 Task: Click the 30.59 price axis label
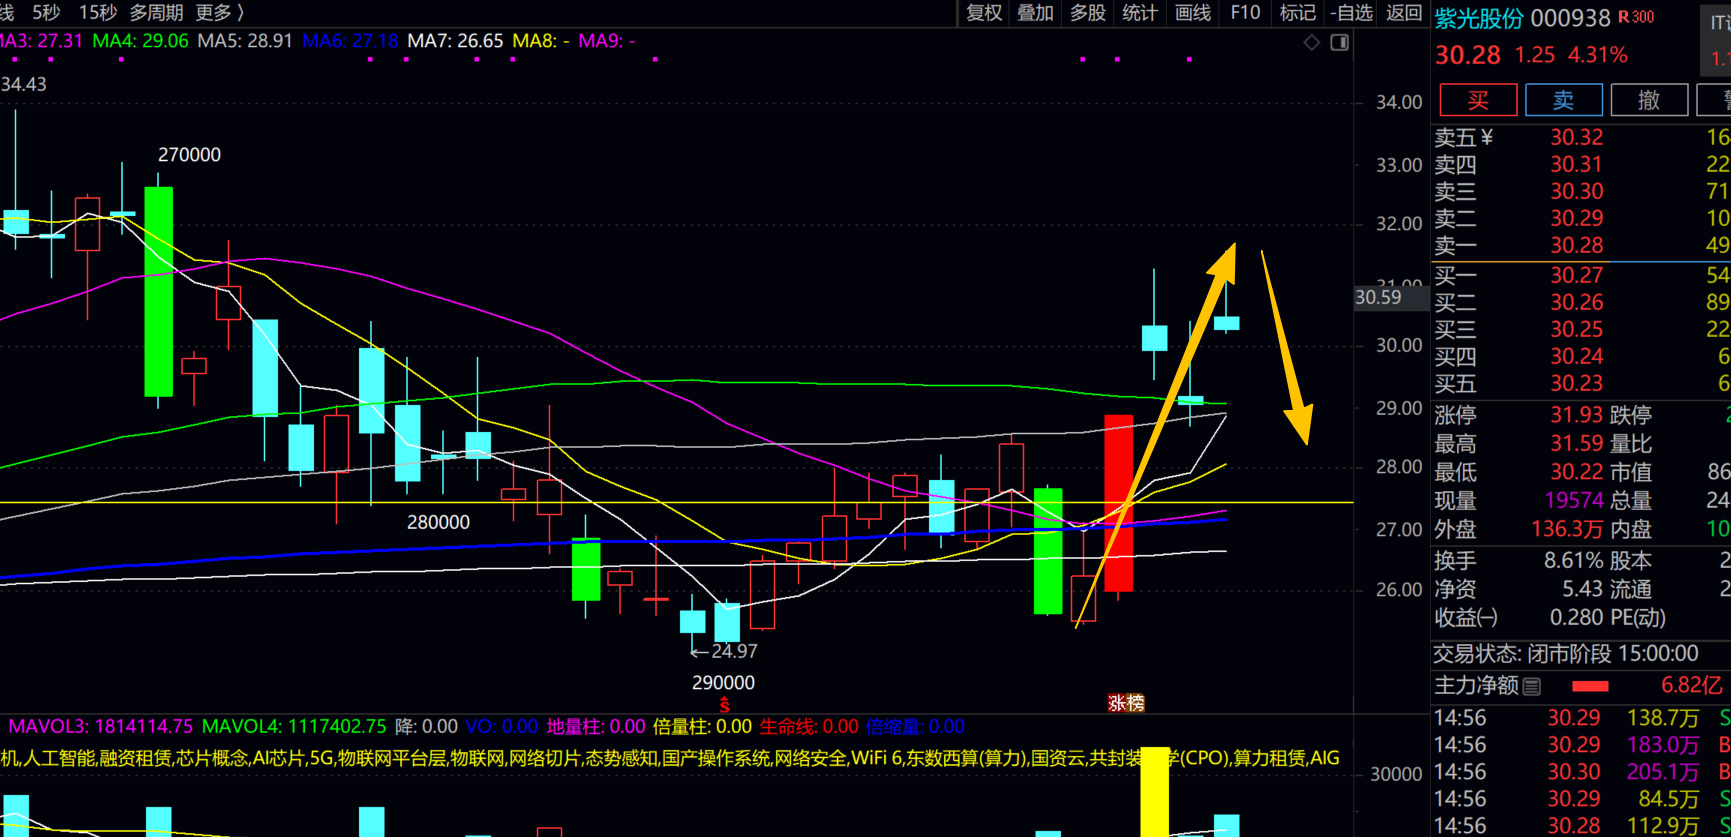coord(1378,297)
